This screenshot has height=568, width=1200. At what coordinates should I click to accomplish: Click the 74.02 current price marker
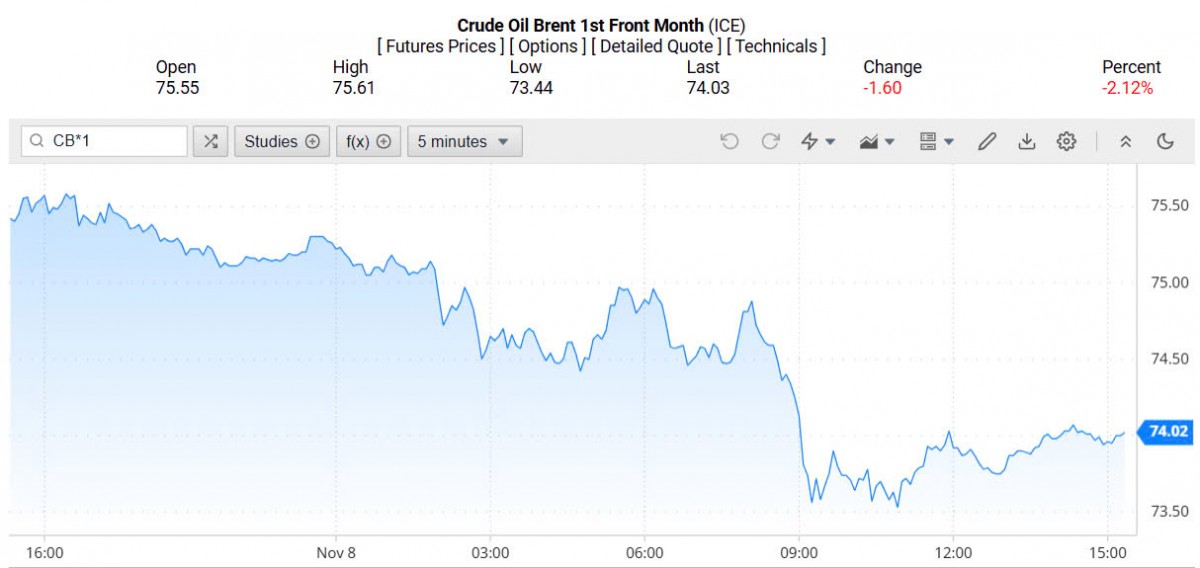1168,432
